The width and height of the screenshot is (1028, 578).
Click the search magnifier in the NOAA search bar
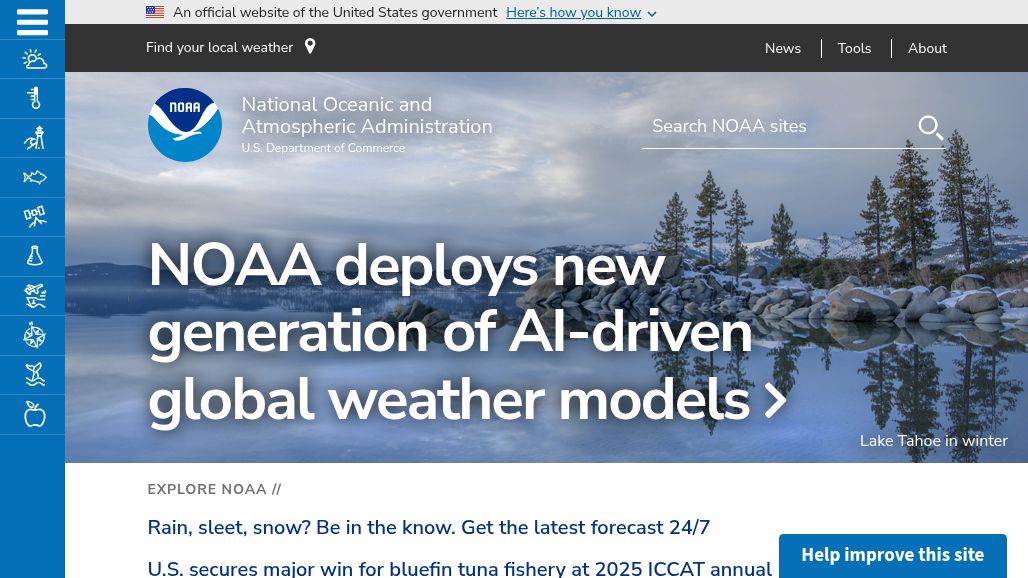click(930, 127)
